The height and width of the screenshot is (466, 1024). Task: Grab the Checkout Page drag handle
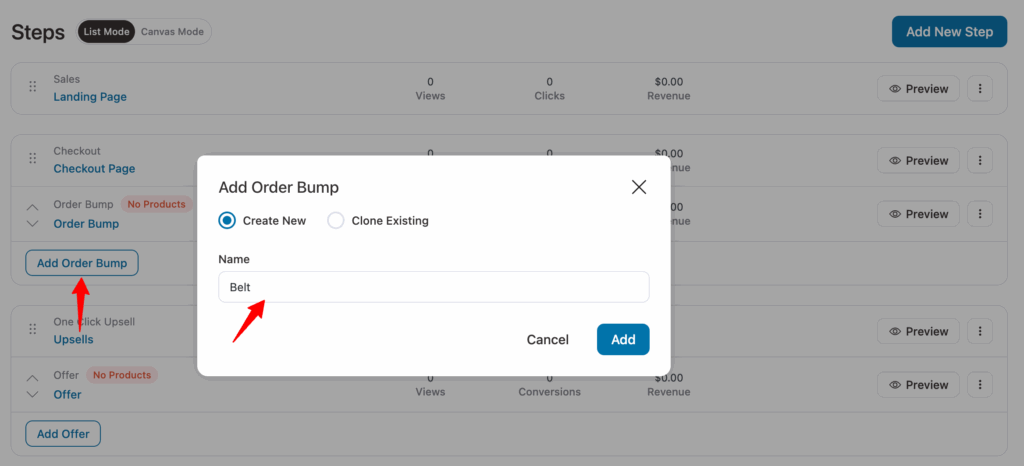(32, 159)
